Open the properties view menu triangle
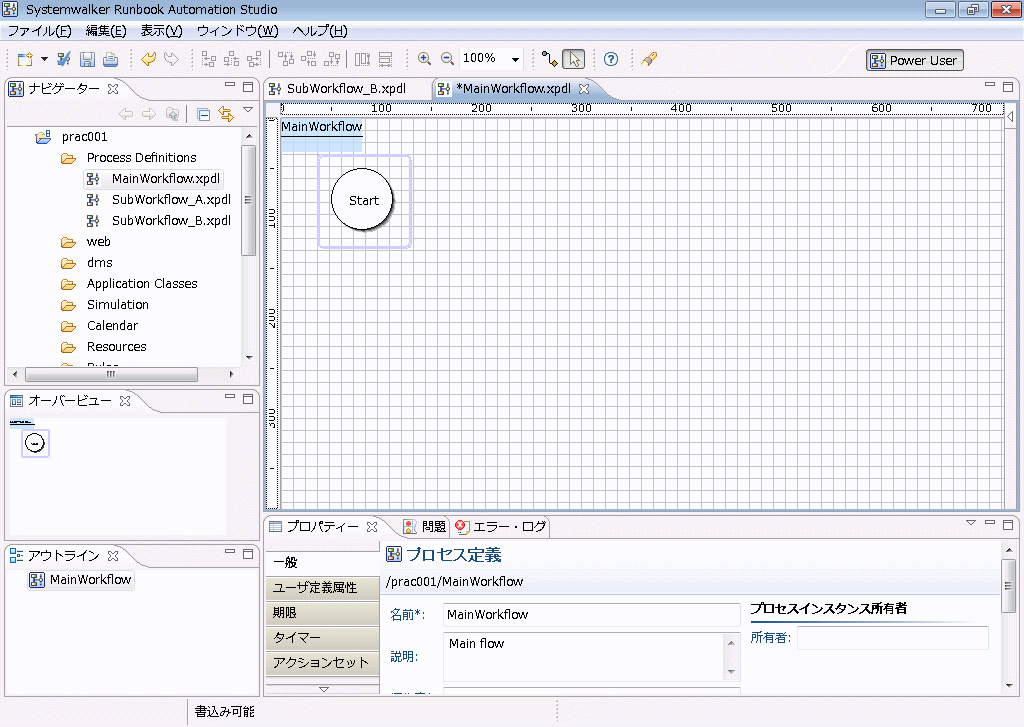 tap(970, 523)
